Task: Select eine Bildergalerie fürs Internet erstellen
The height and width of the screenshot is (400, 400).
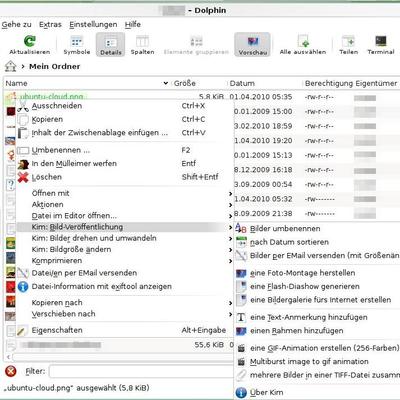Action: pyautogui.click(x=318, y=300)
